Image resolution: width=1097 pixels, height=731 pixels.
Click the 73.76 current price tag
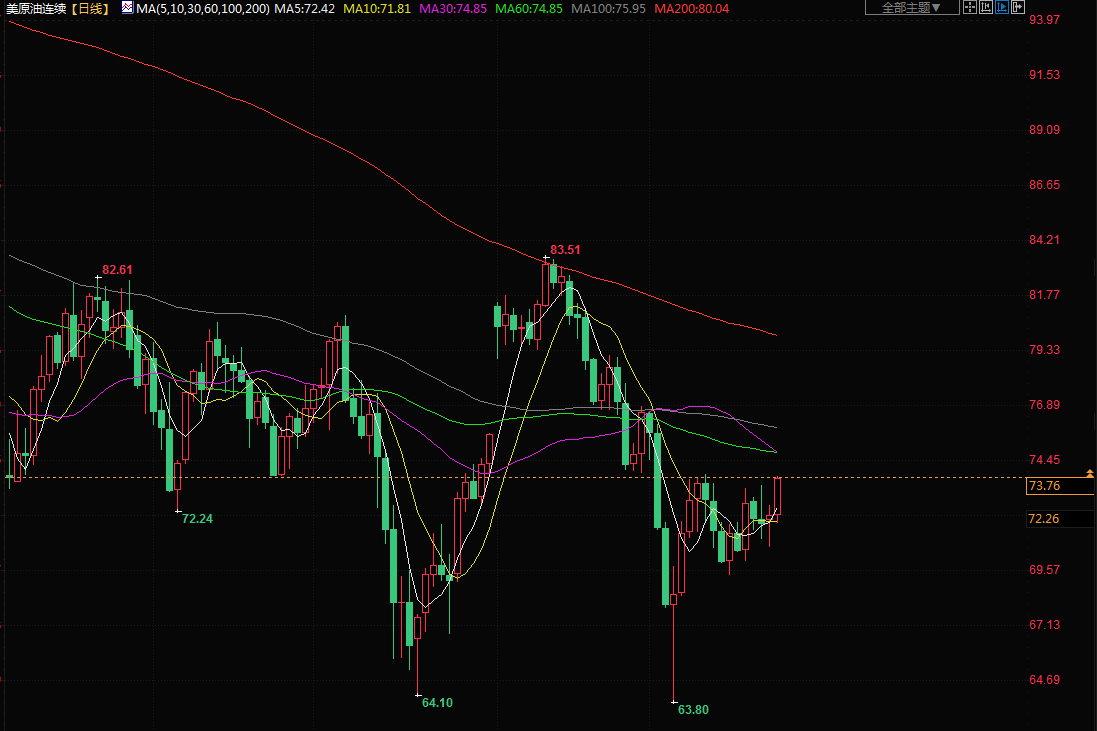(1043, 486)
